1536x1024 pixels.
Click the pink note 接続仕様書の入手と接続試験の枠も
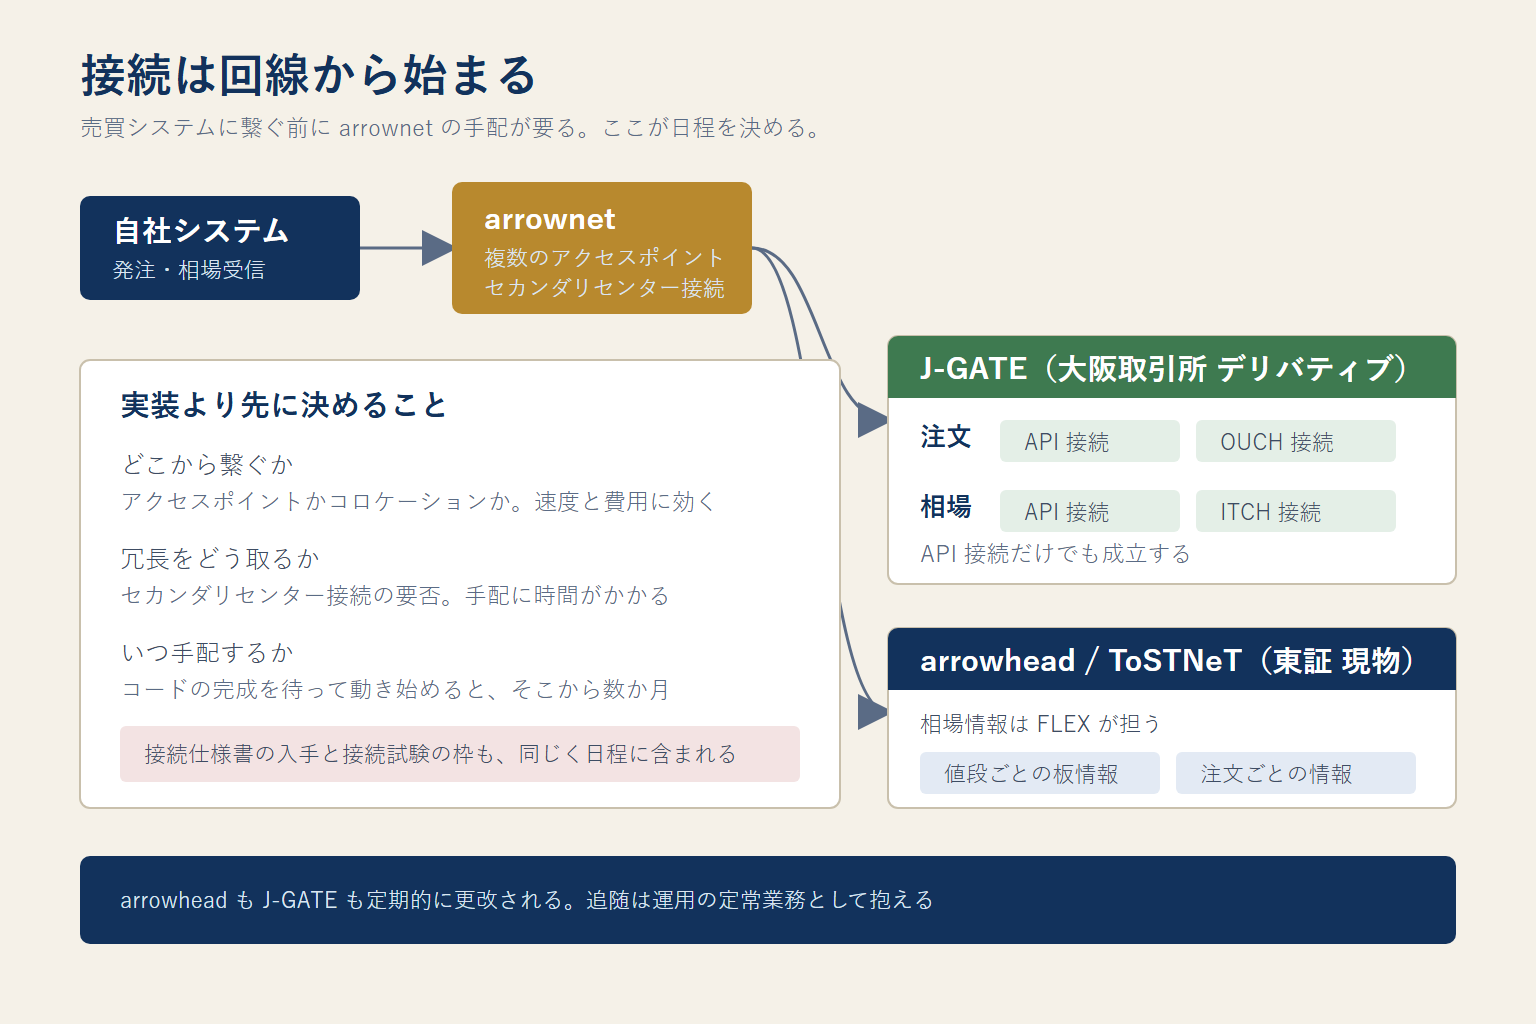click(460, 754)
